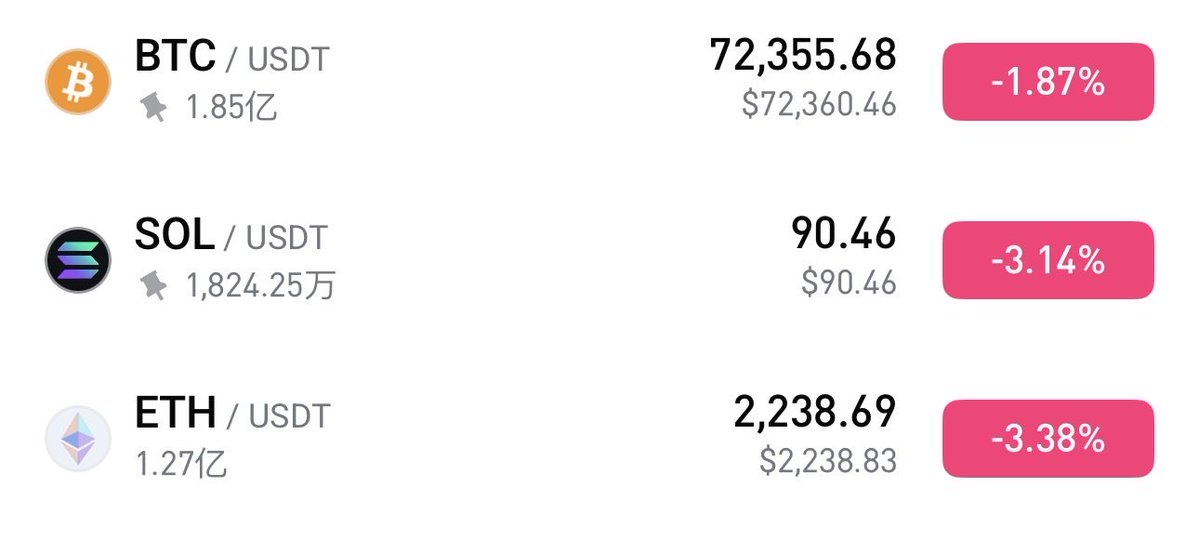
Task: Click ETH last price 2,238.69
Action: coord(814,412)
